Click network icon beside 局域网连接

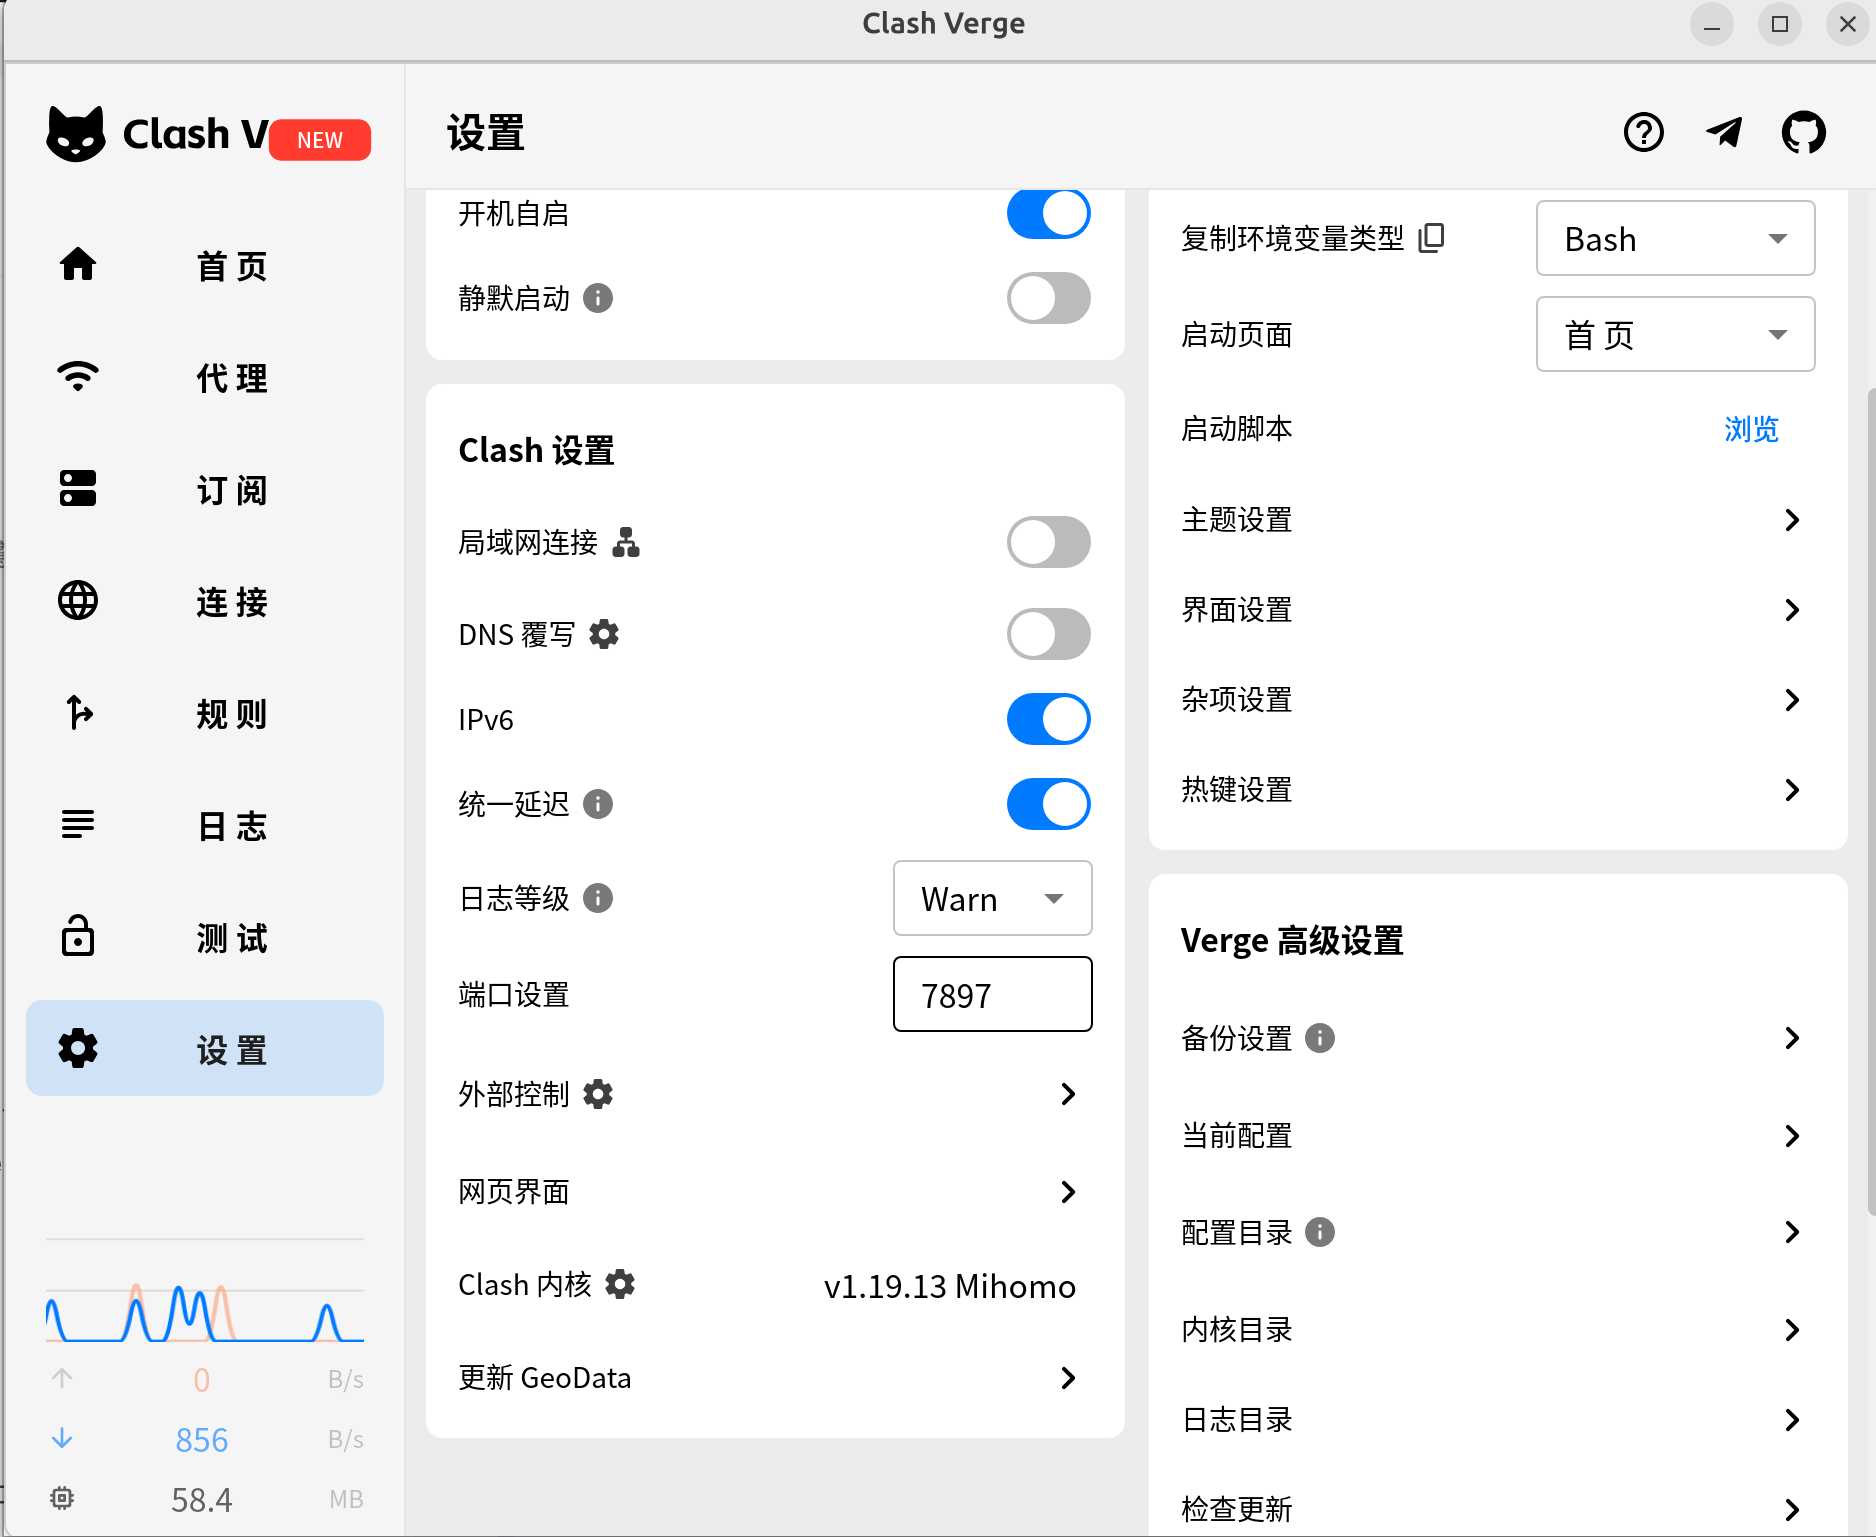626,542
